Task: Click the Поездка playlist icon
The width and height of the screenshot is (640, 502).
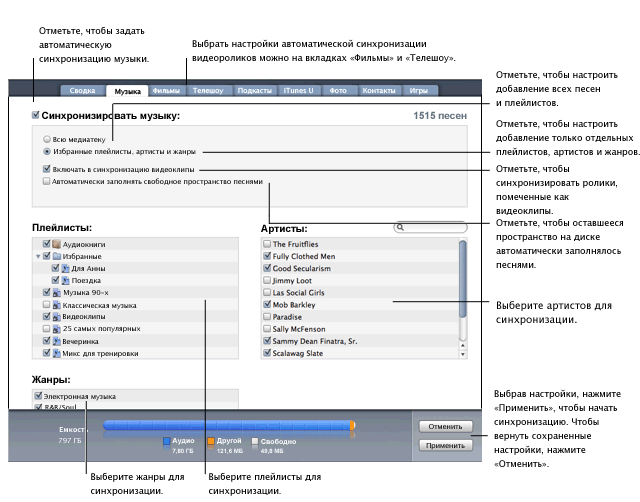Action: tap(65, 280)
